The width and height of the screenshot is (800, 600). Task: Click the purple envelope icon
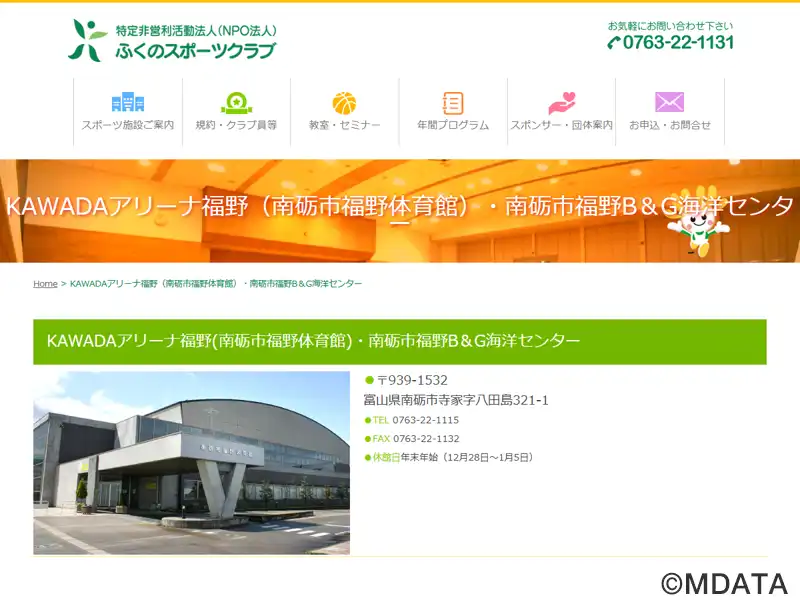pyautogui.click(x=669, y=102)
